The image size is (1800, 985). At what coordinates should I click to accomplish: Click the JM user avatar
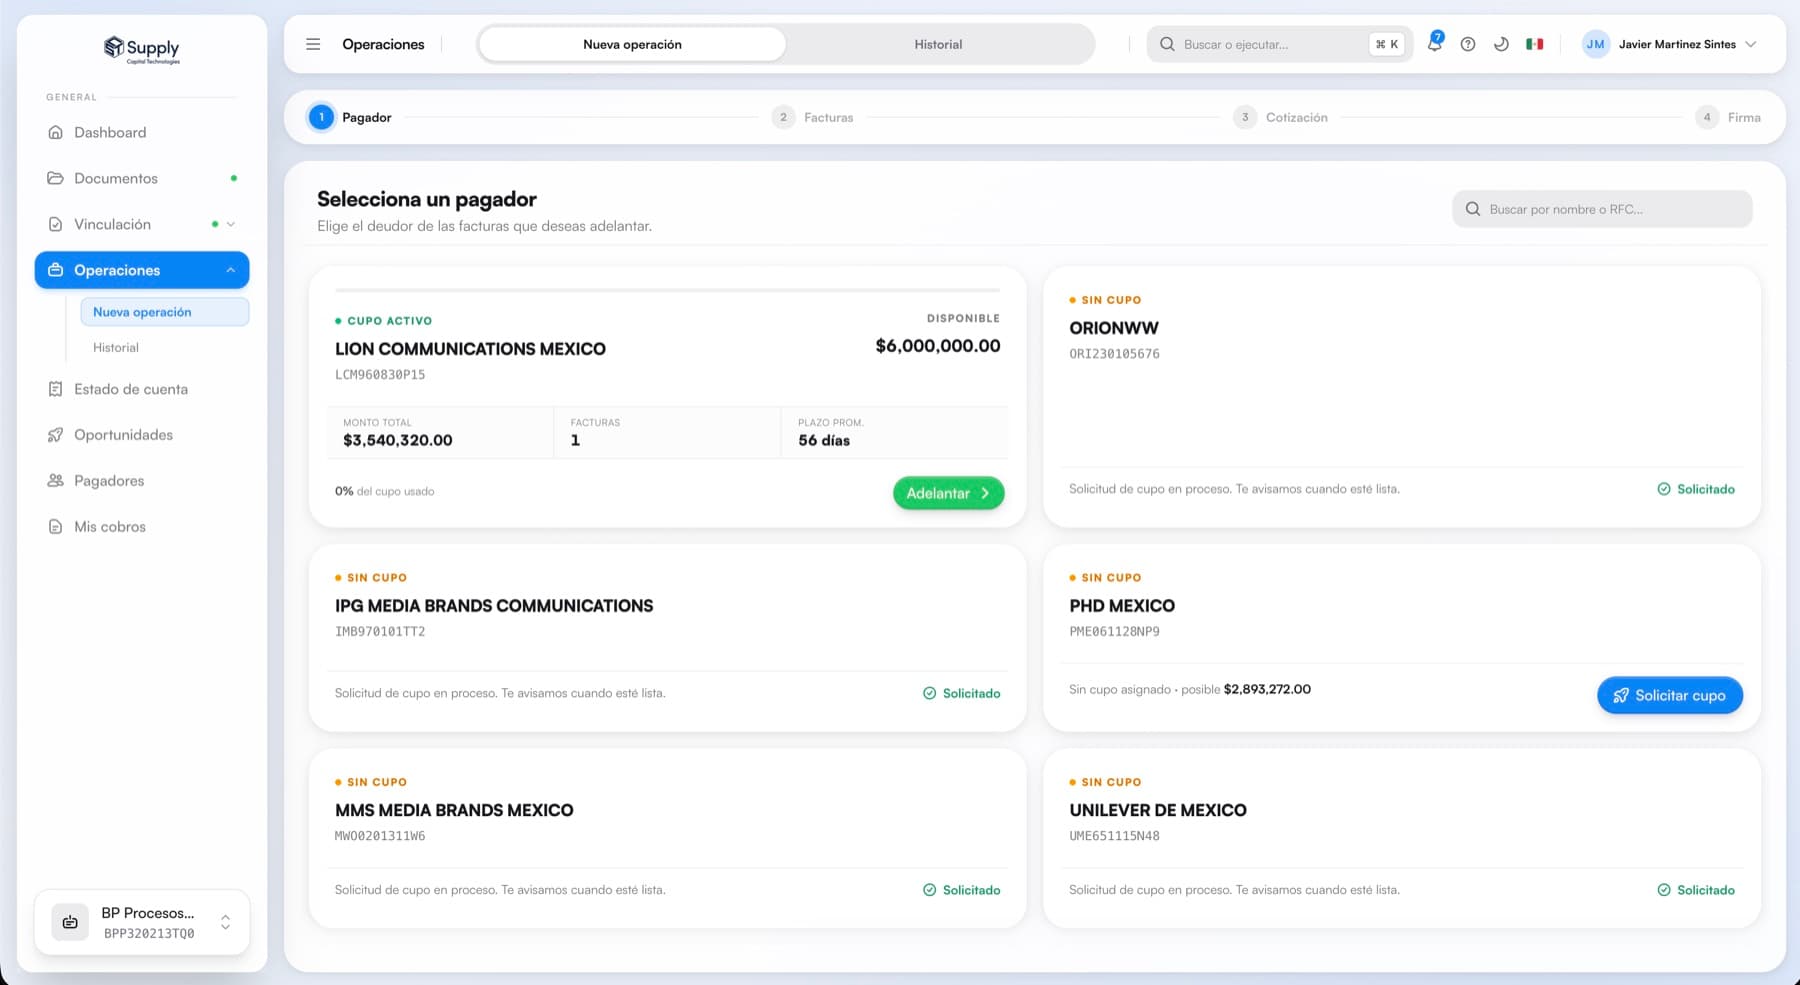point(1596,44)
